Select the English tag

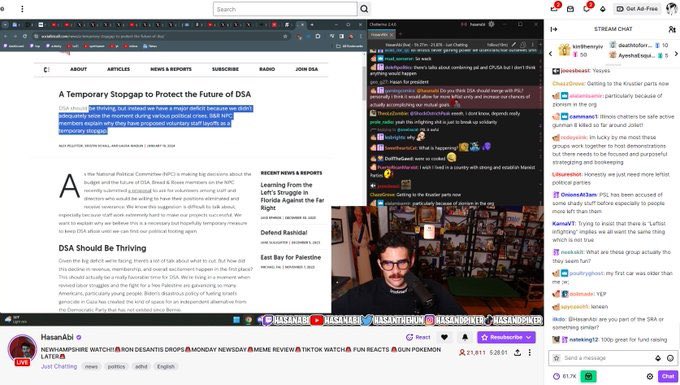166,366
